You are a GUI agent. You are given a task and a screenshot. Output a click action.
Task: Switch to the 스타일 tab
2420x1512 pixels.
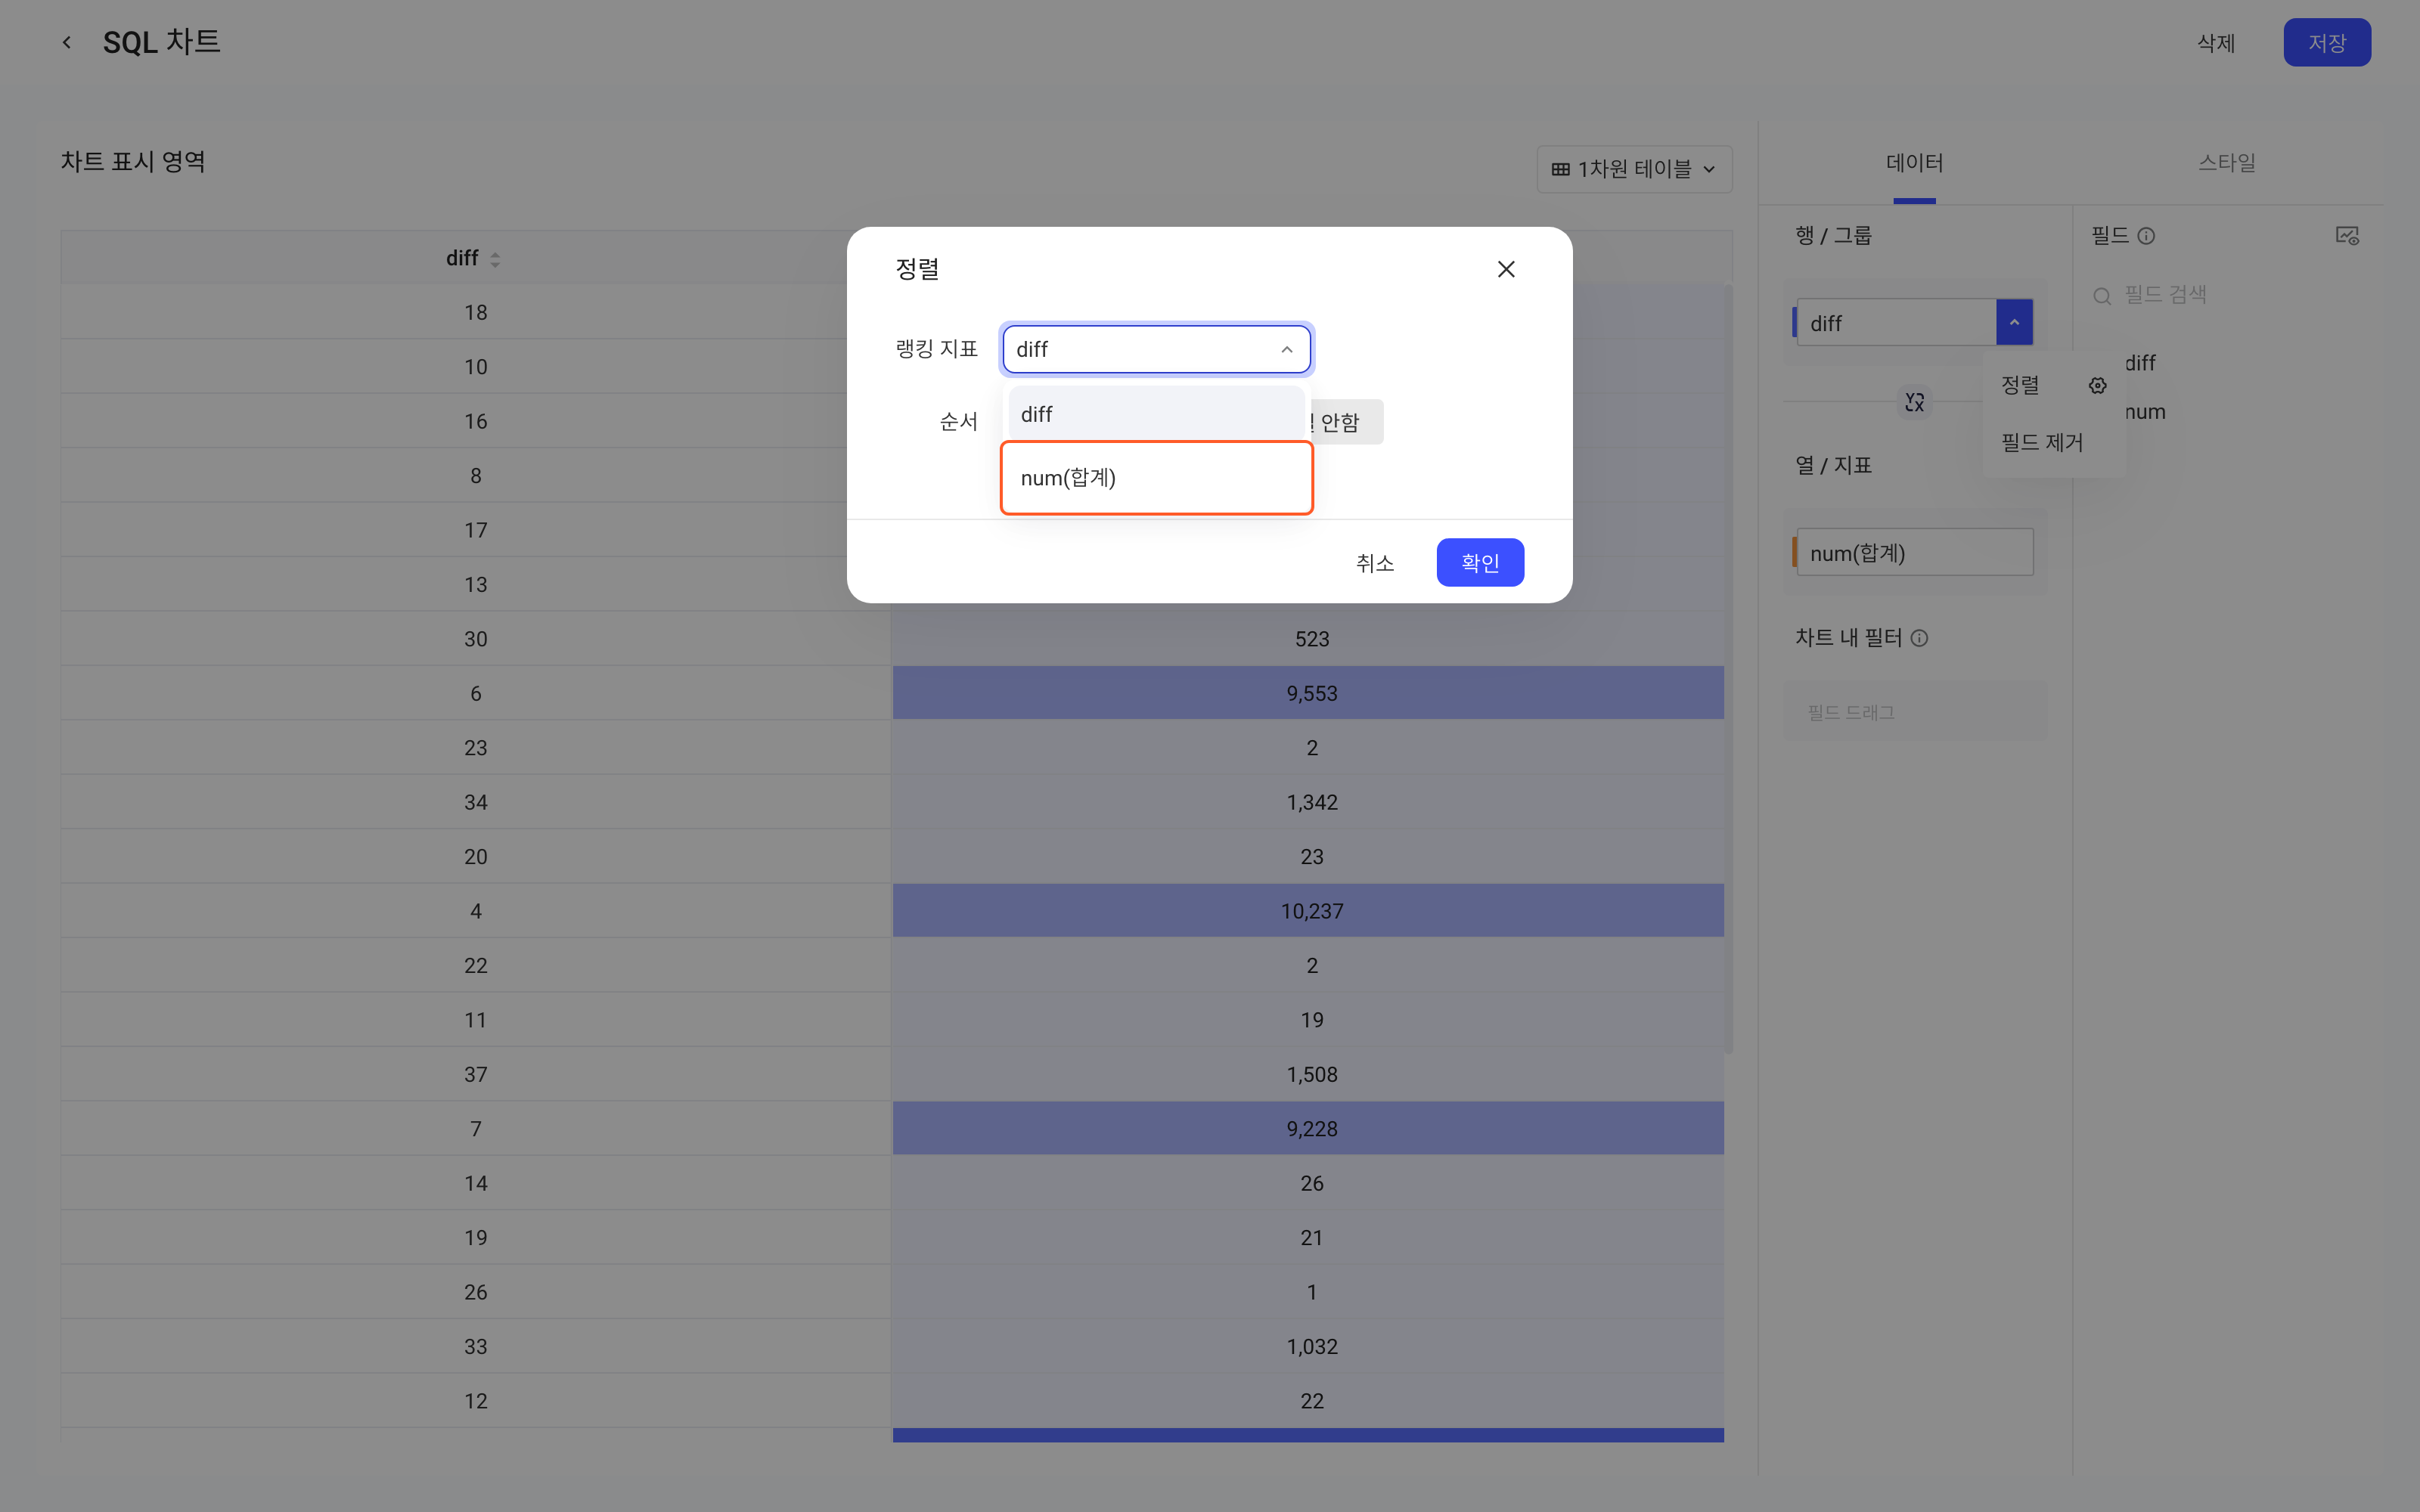click(2226, 163)
